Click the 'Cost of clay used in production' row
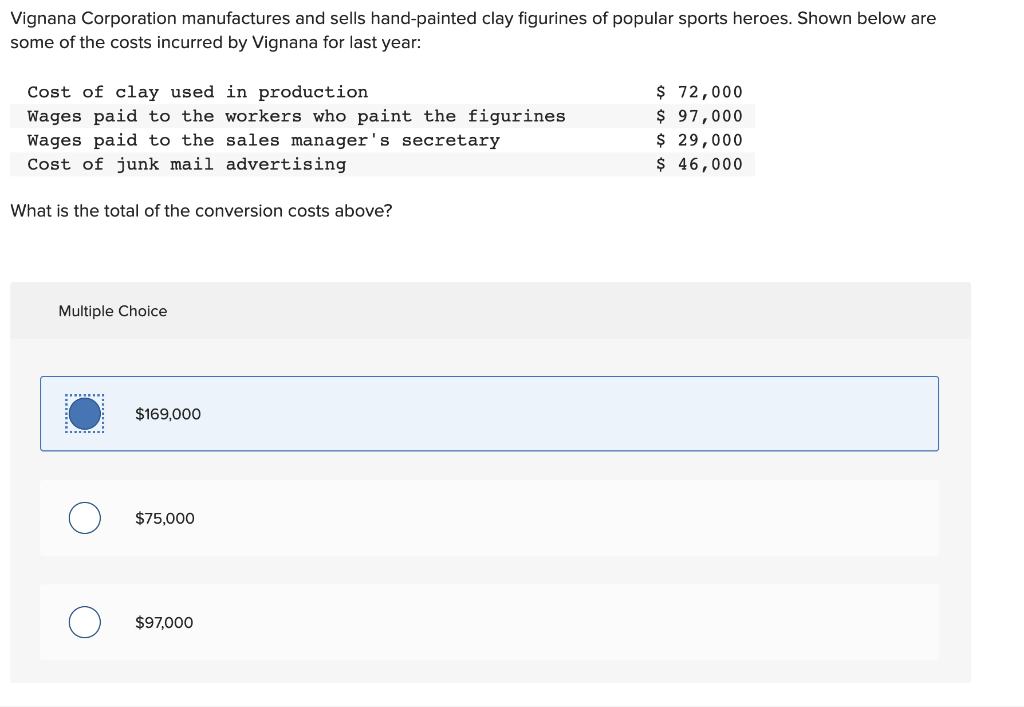The width and height of the screenshot is (1024, 707). [x=382, y=92]
